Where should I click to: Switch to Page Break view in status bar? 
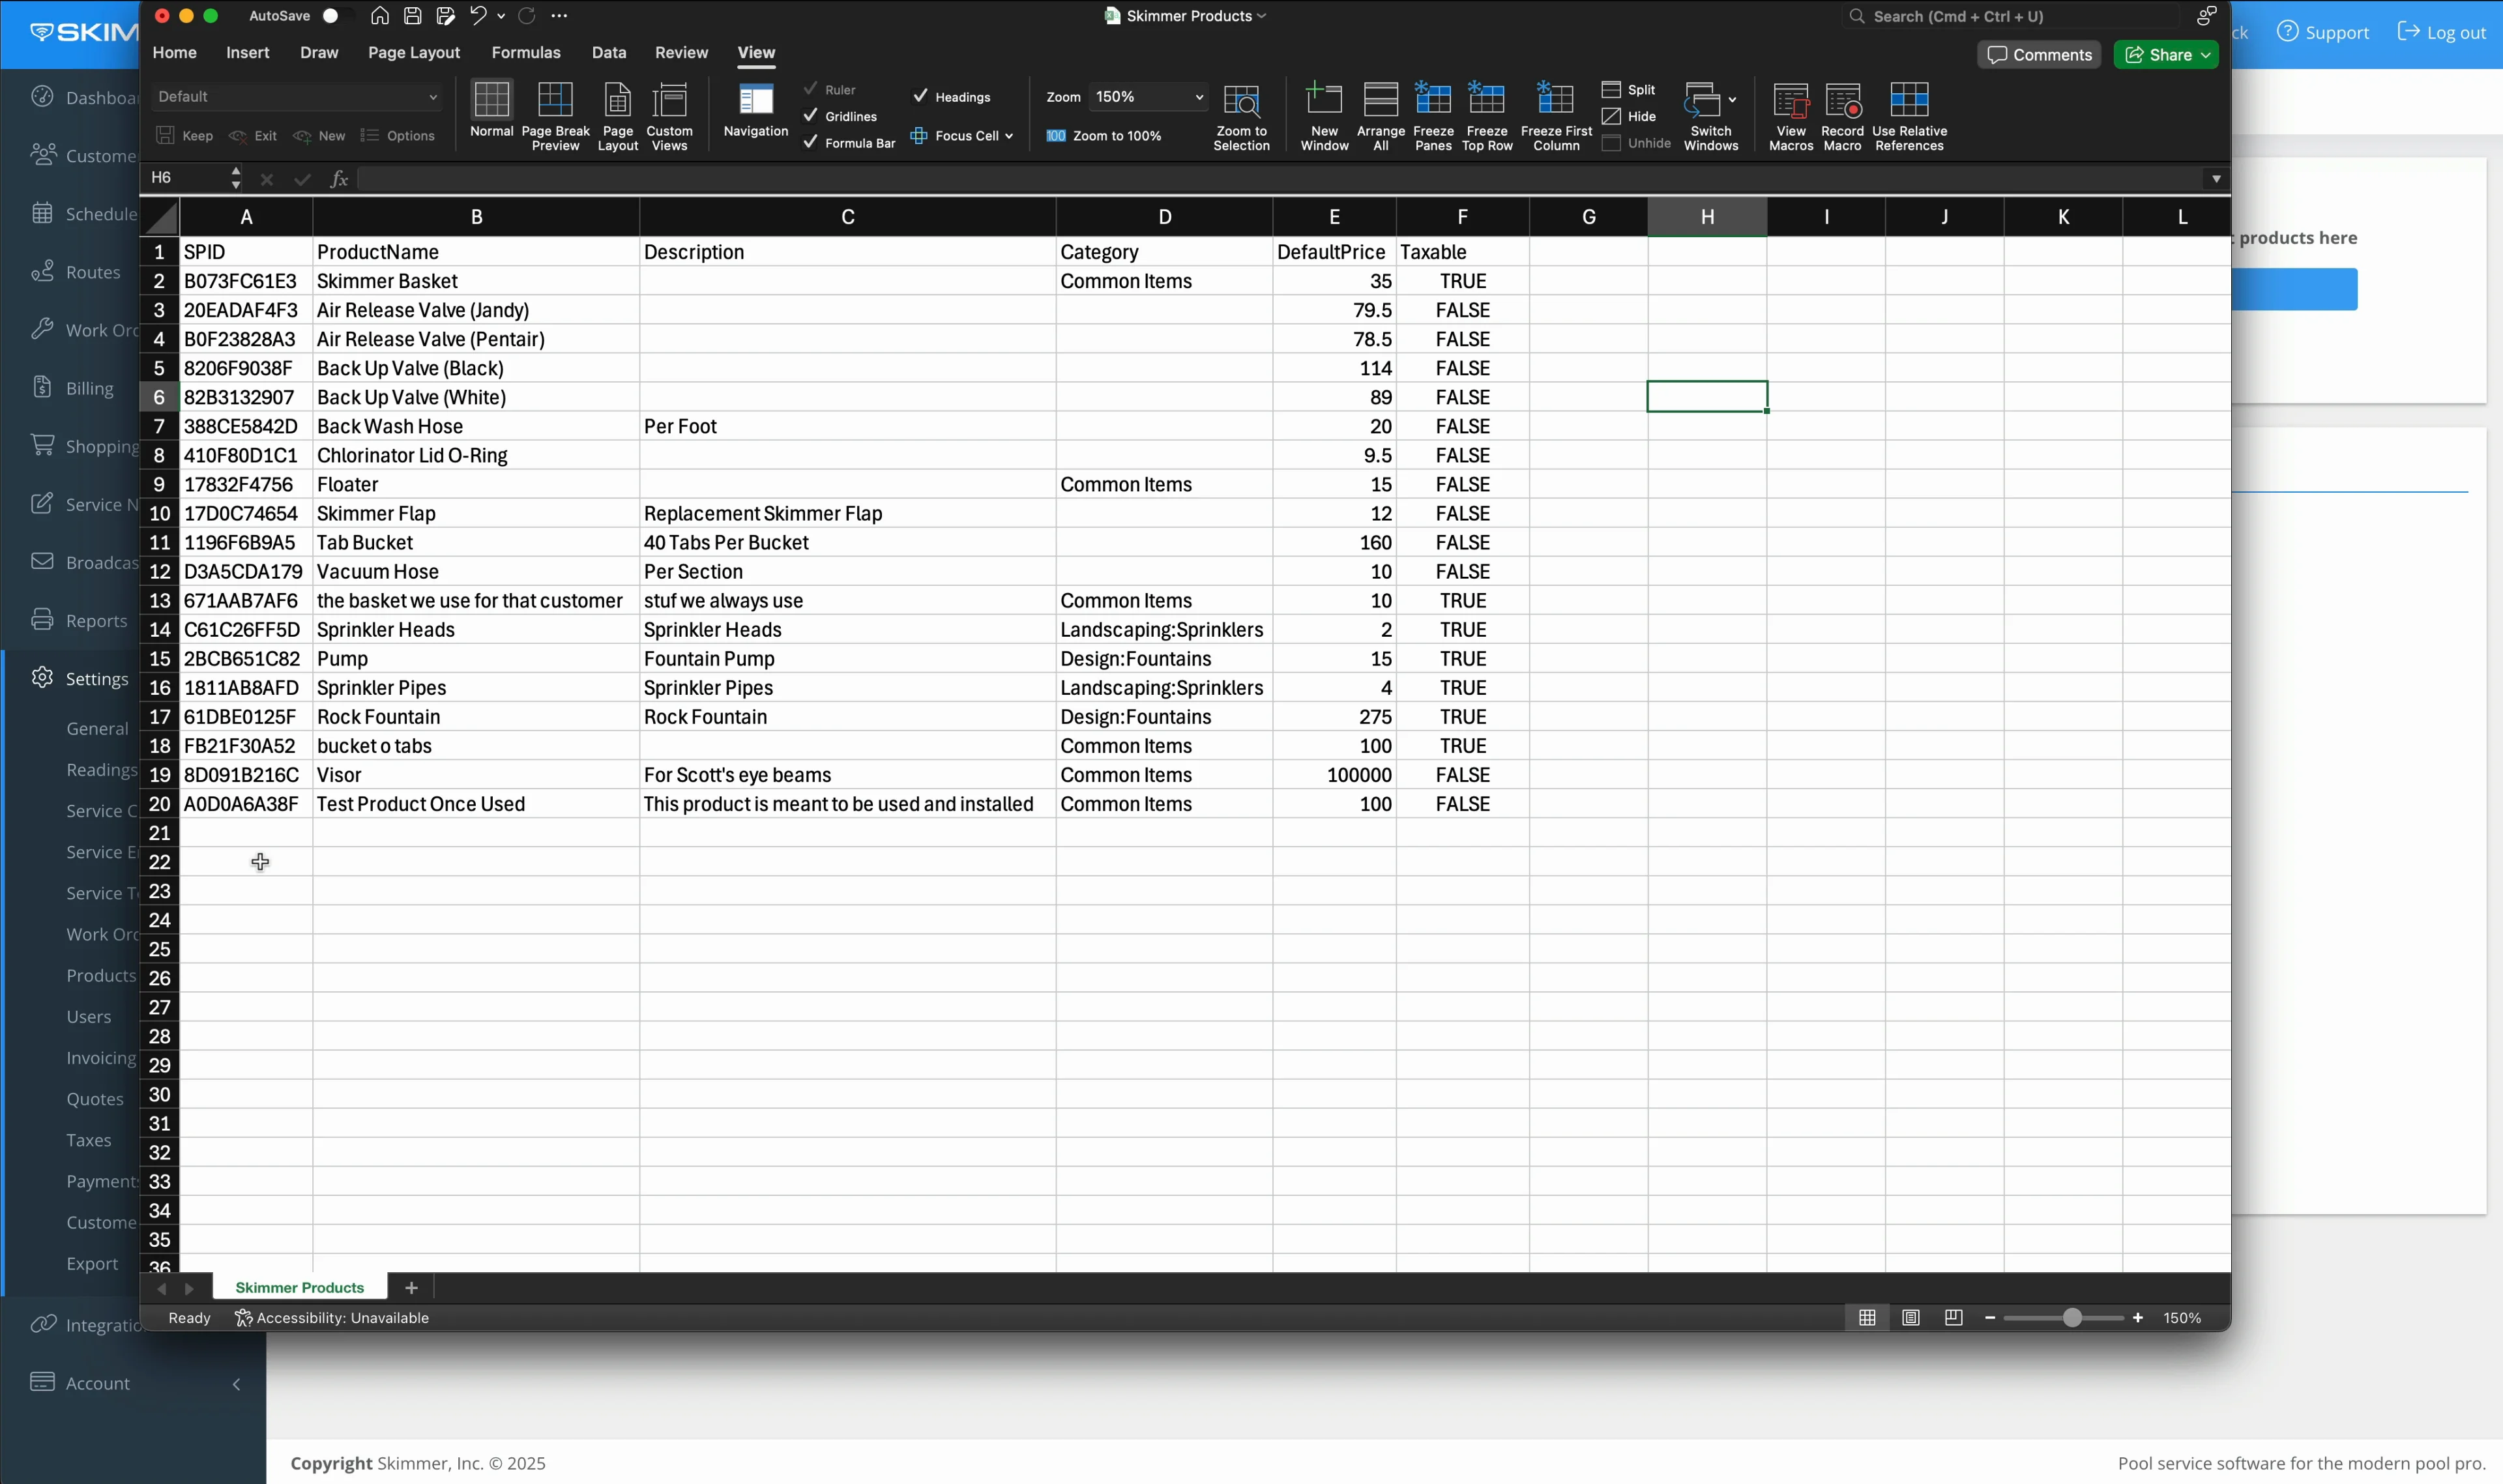click(x=1953, y=1317)
